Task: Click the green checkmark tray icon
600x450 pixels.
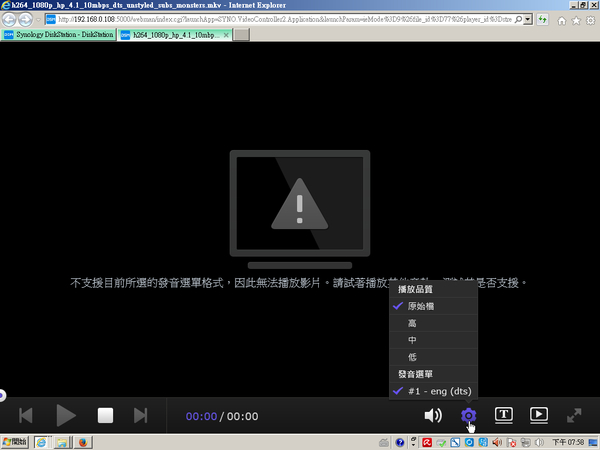Action: coord(441,443)
